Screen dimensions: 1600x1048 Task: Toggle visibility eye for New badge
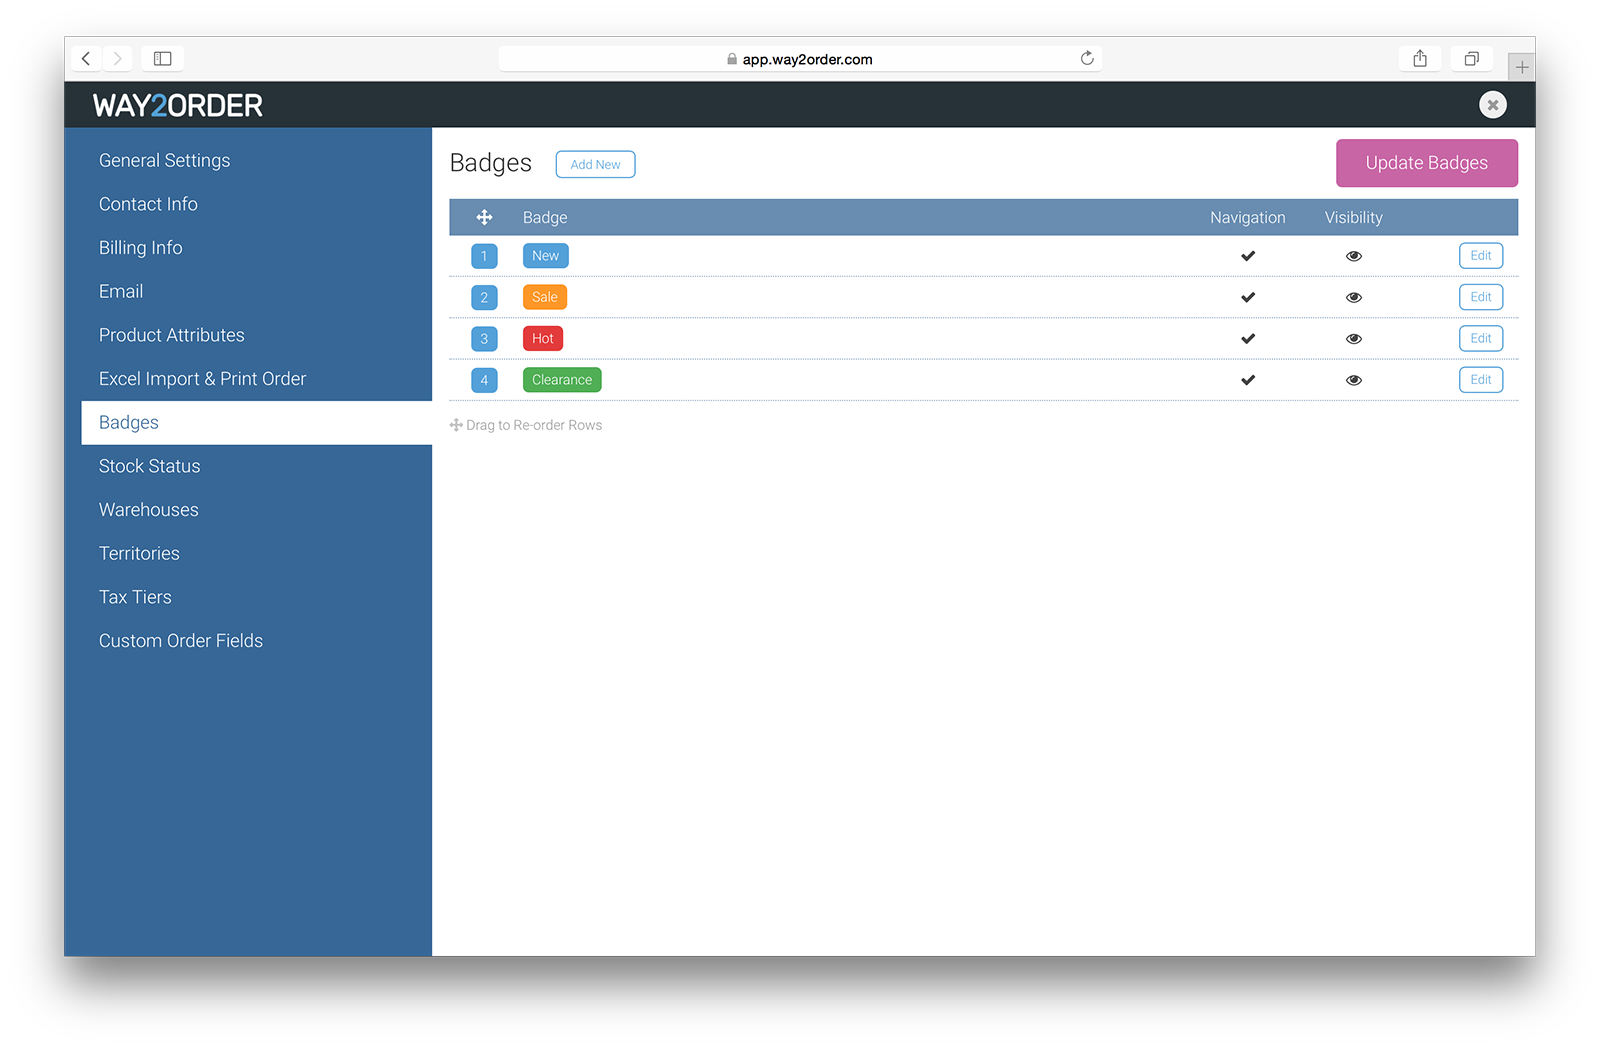pyautogui.click(x=1354, y=256)
